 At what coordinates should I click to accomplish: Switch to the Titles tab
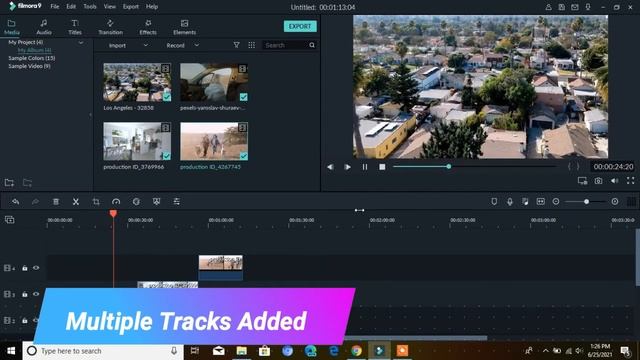pyautogui.click(x=75, y=27)
